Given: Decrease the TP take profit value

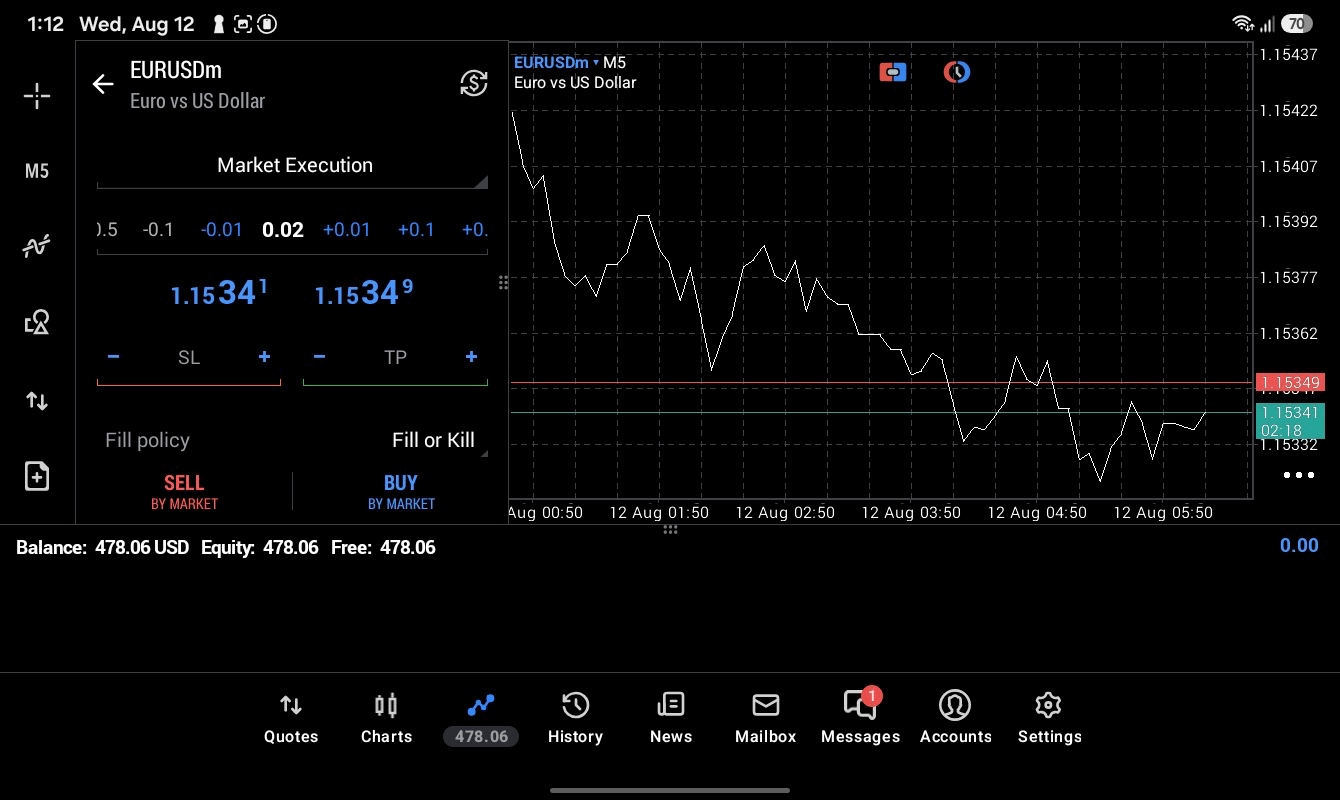Looking at the screenshot, I should 319,357.
